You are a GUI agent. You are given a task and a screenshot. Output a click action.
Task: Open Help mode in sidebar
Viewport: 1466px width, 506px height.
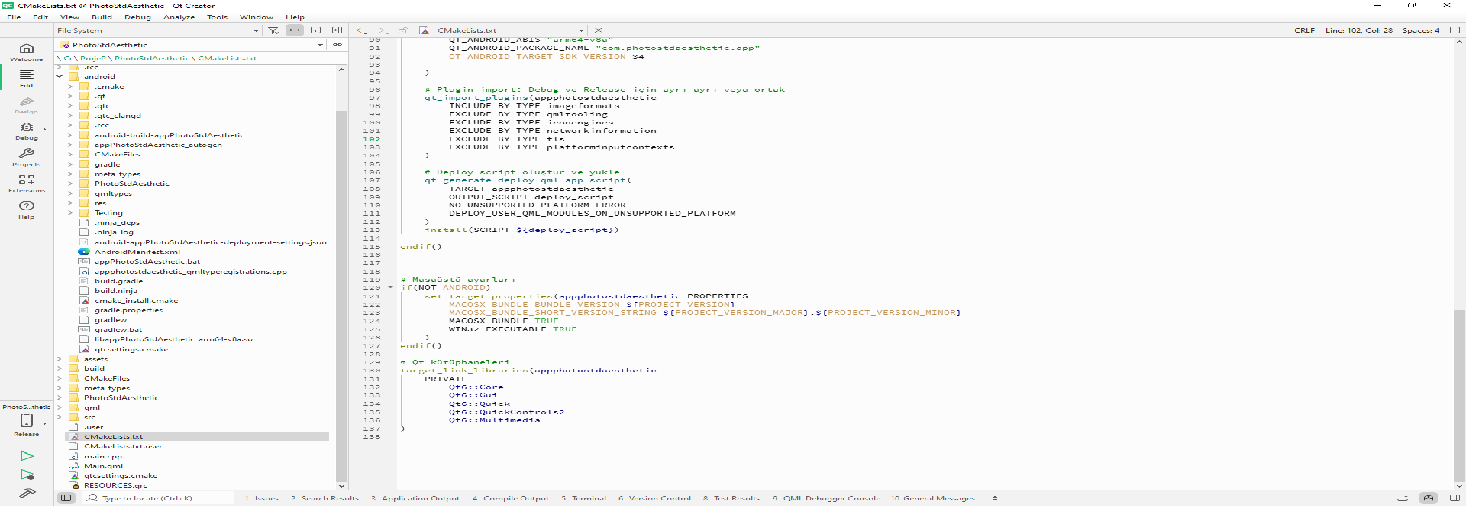pos(27,208)
